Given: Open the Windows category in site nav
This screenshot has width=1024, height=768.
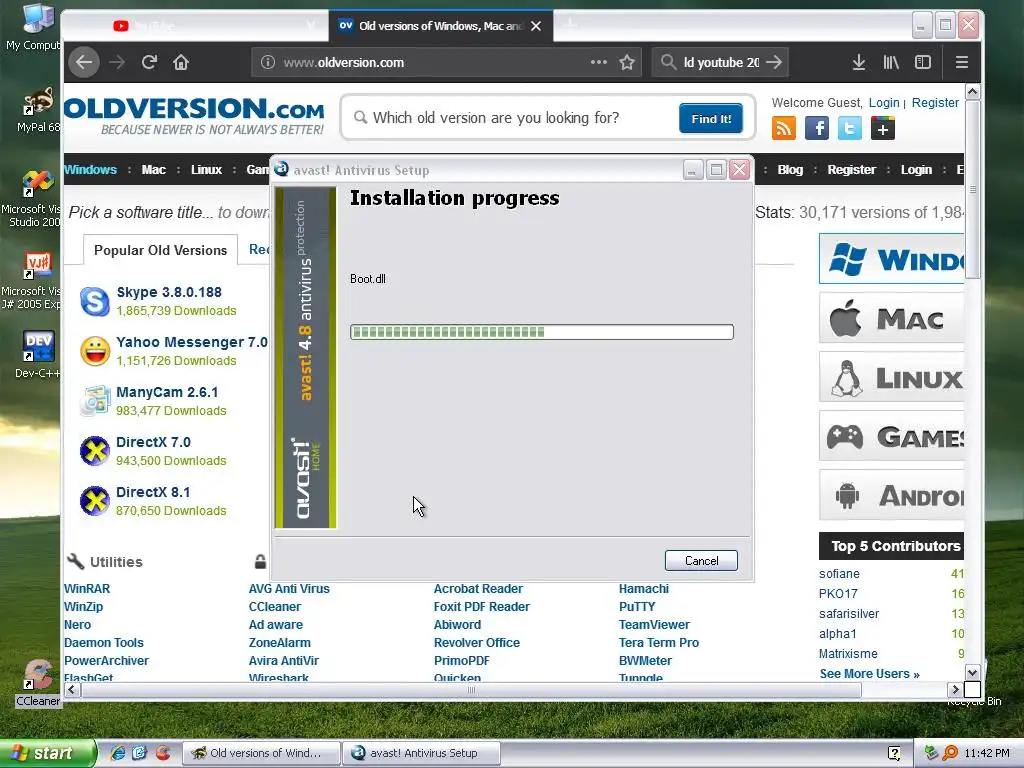Looking at the screenshot, I should (x=91, y=170).
